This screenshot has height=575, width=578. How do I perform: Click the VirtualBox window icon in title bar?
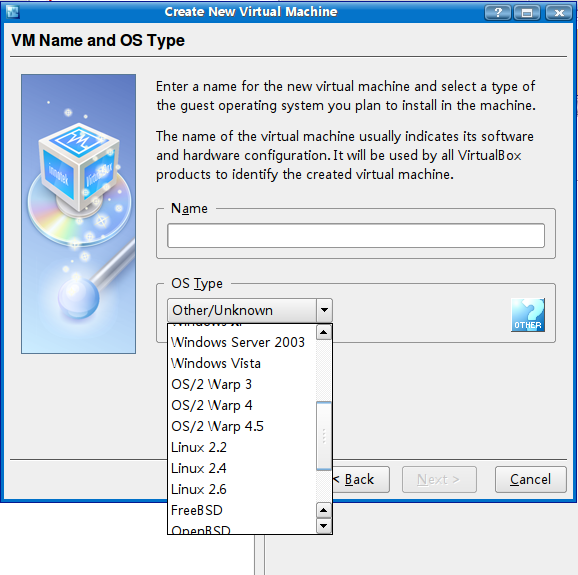coord(13,12)
